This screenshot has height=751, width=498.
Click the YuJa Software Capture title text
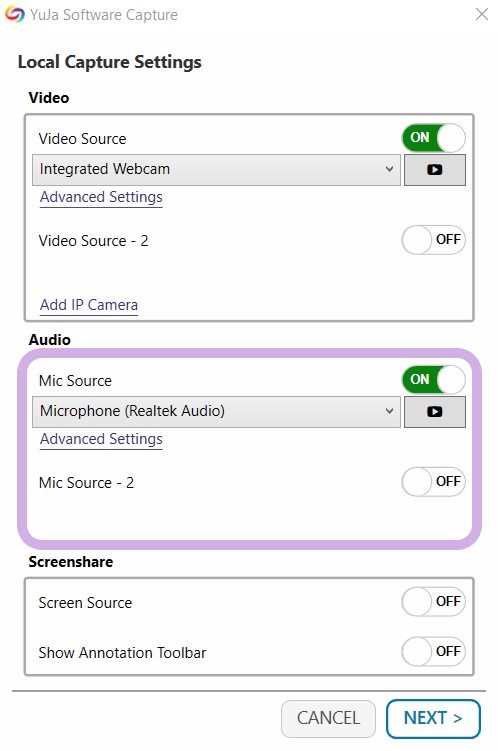tap(104, 15)
